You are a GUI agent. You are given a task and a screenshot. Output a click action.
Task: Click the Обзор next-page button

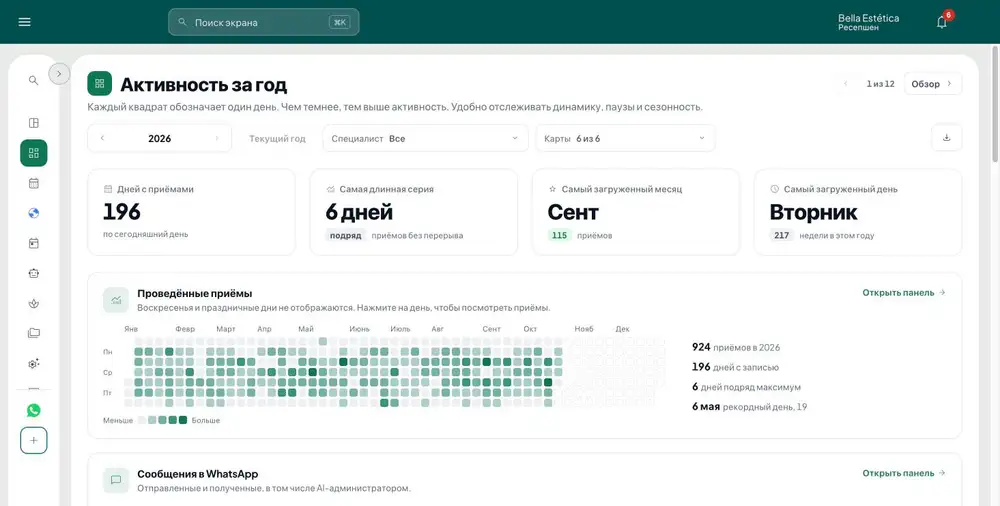click(932, 84)
